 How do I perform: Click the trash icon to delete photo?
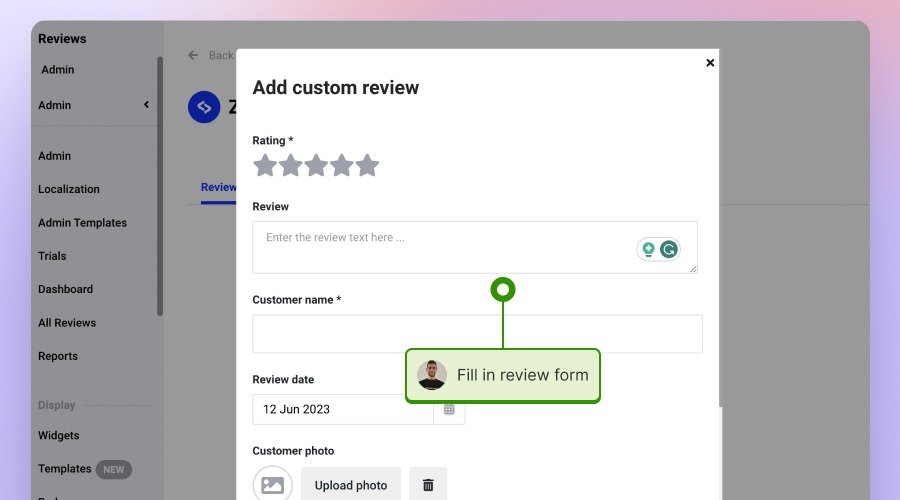[428, 485]
